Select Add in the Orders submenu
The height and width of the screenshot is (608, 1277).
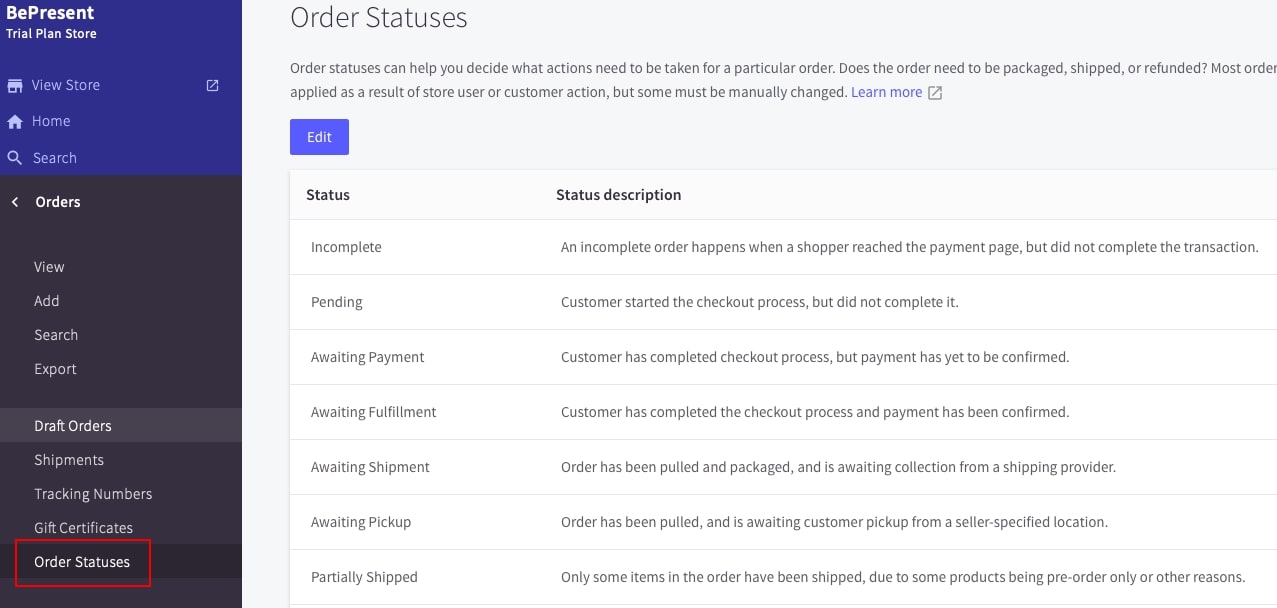click(47, 301)
